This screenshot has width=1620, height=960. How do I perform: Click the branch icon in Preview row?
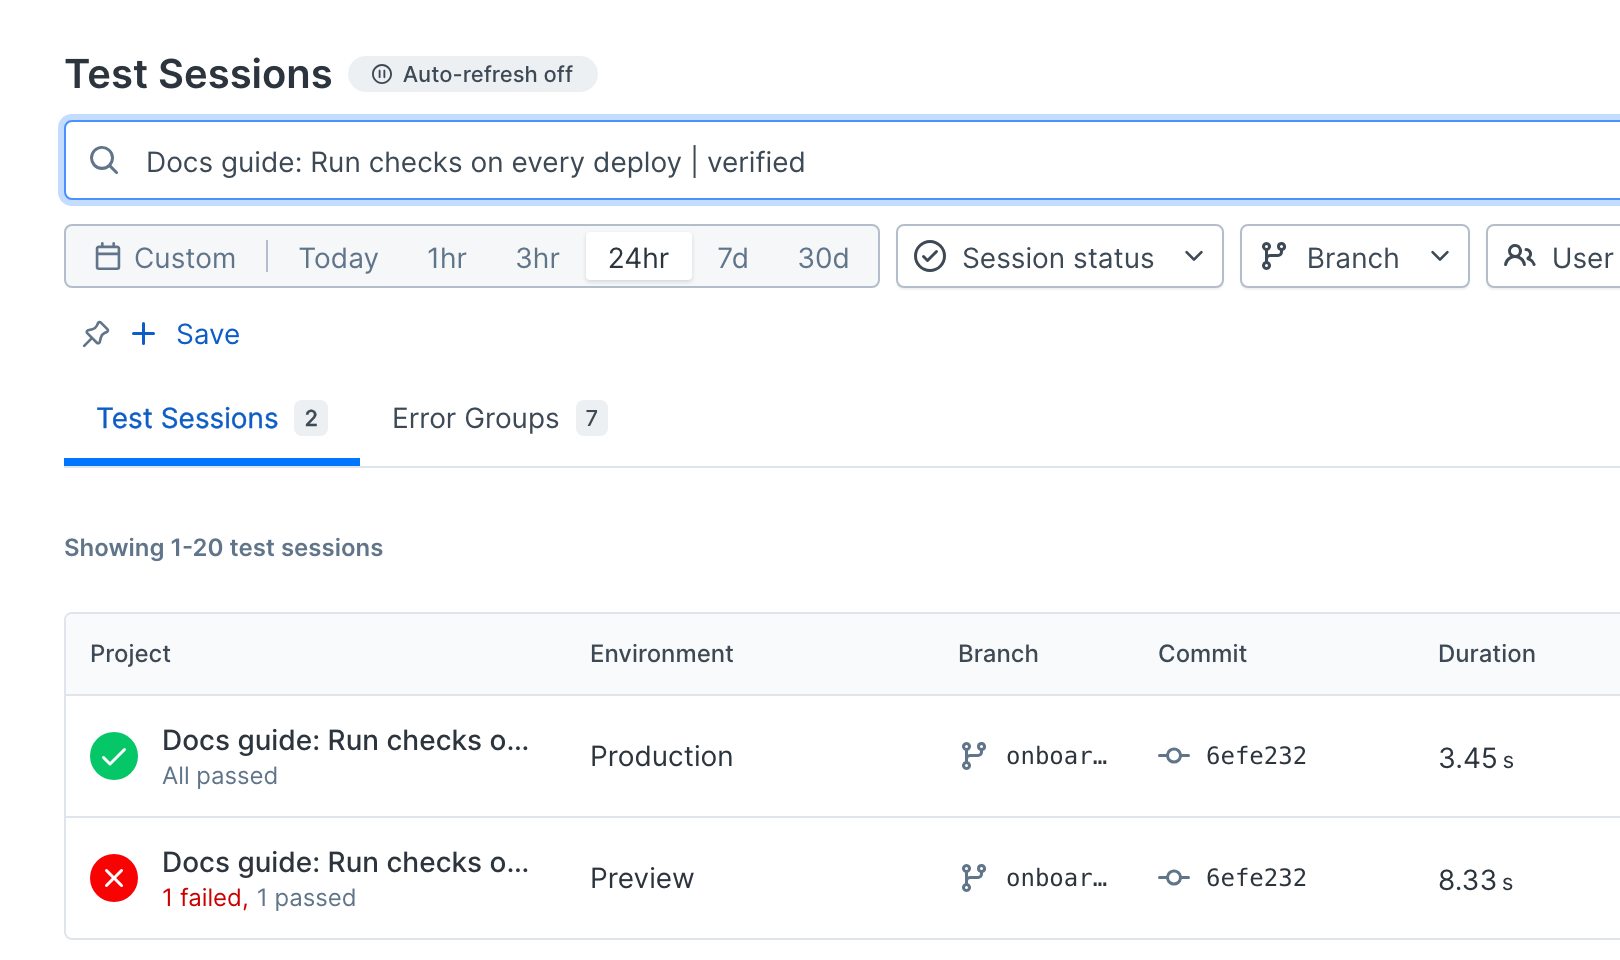pos(973,878)
